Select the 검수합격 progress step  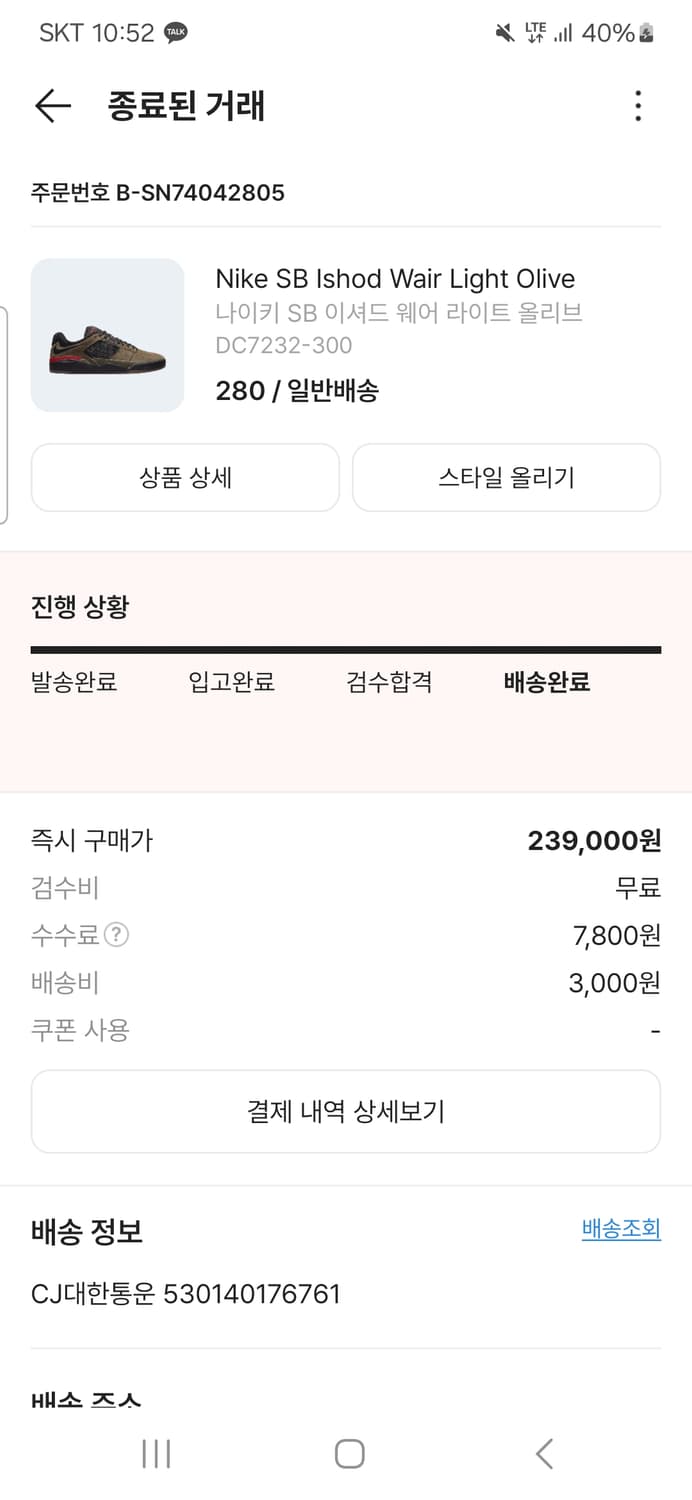(389, 683)
